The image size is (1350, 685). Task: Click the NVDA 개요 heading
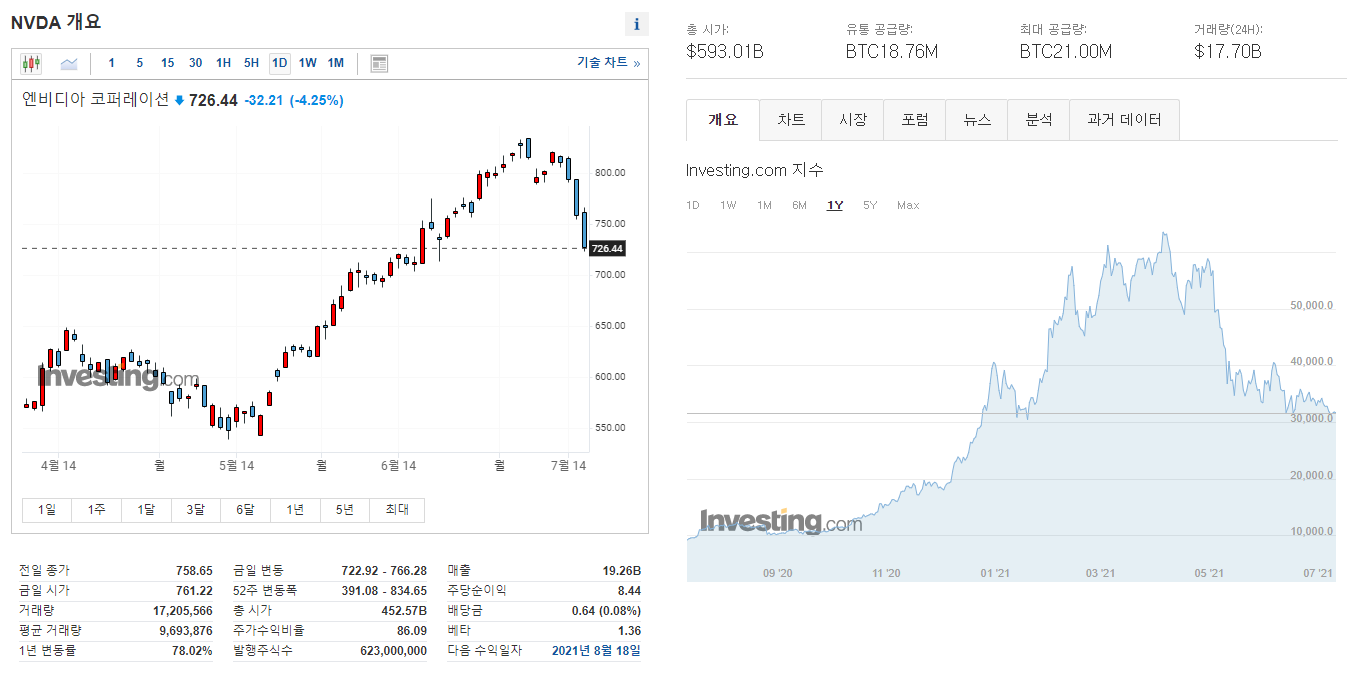click(56, 22)
